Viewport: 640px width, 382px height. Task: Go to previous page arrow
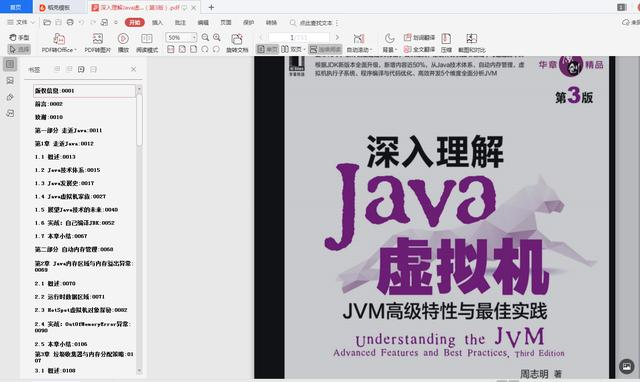[260, 38]
